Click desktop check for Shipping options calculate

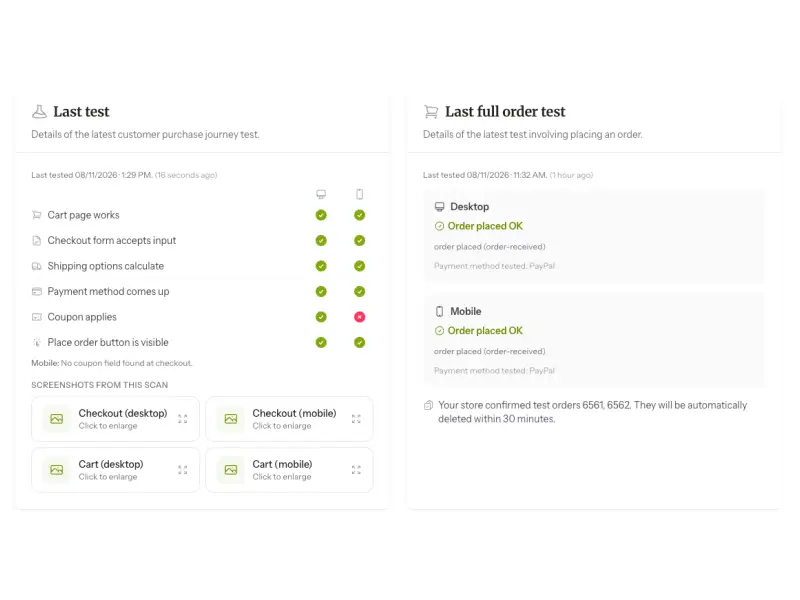coord(321,266)
